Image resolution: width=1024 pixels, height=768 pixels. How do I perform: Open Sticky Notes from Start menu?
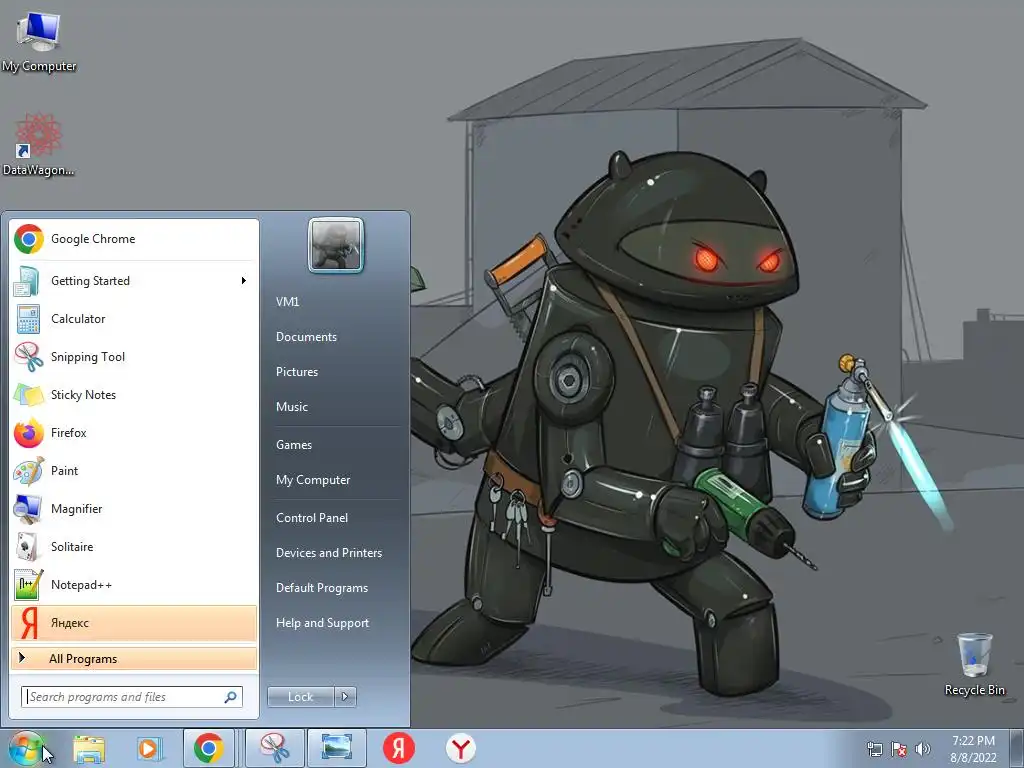pos(134,394)
